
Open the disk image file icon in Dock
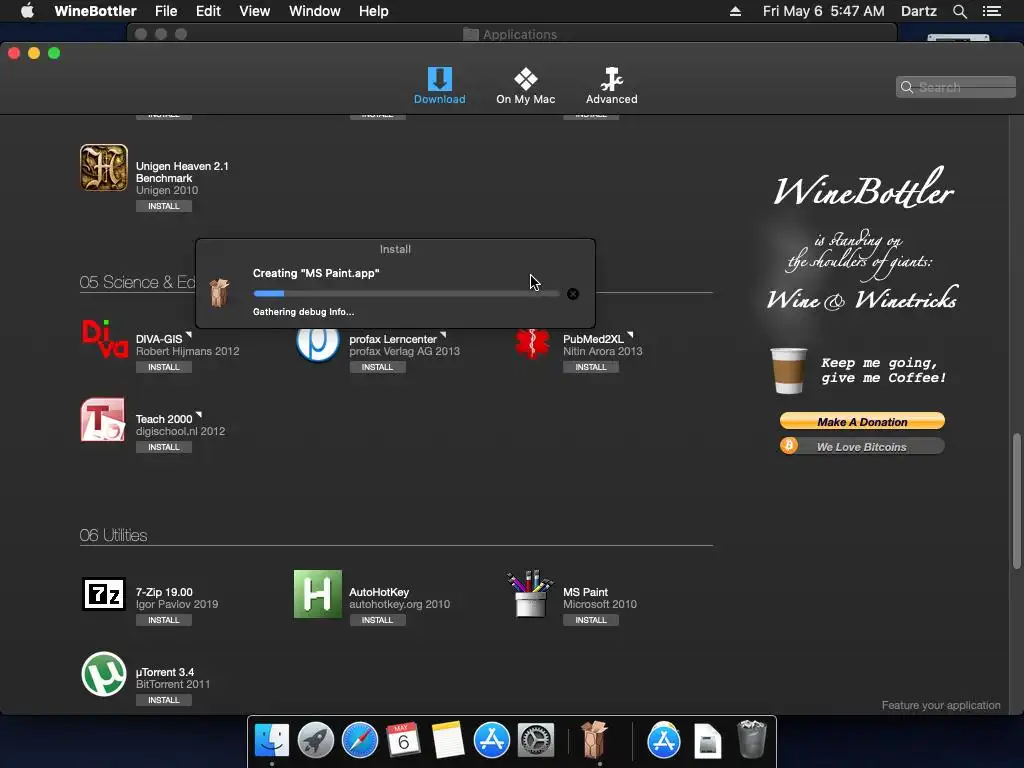(707, 741)
